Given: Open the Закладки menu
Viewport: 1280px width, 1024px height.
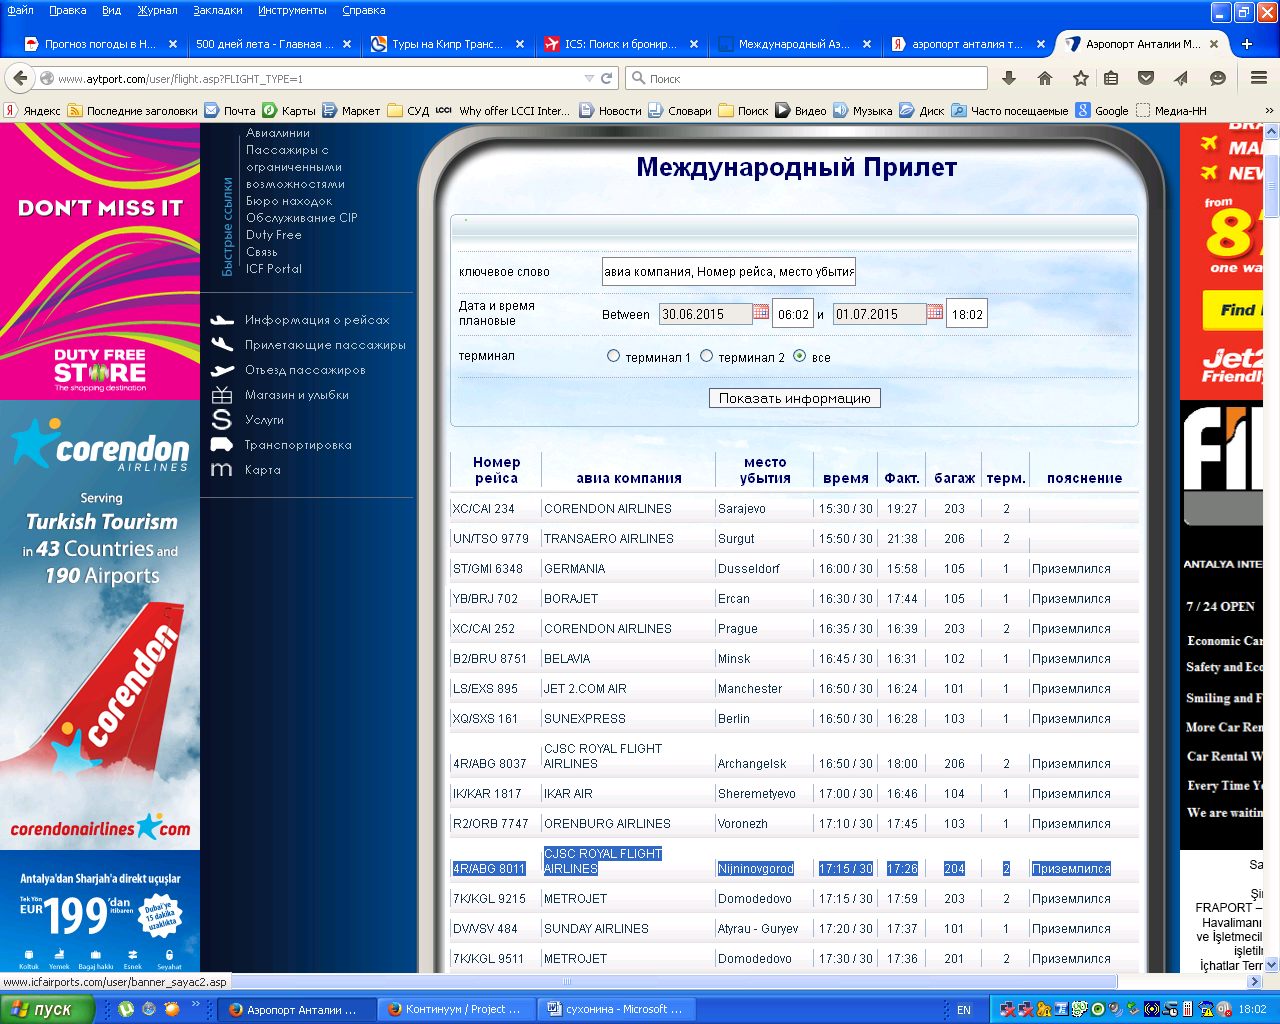Looking at the screenshot, I should pyautogui.click(x=217, y=10).
